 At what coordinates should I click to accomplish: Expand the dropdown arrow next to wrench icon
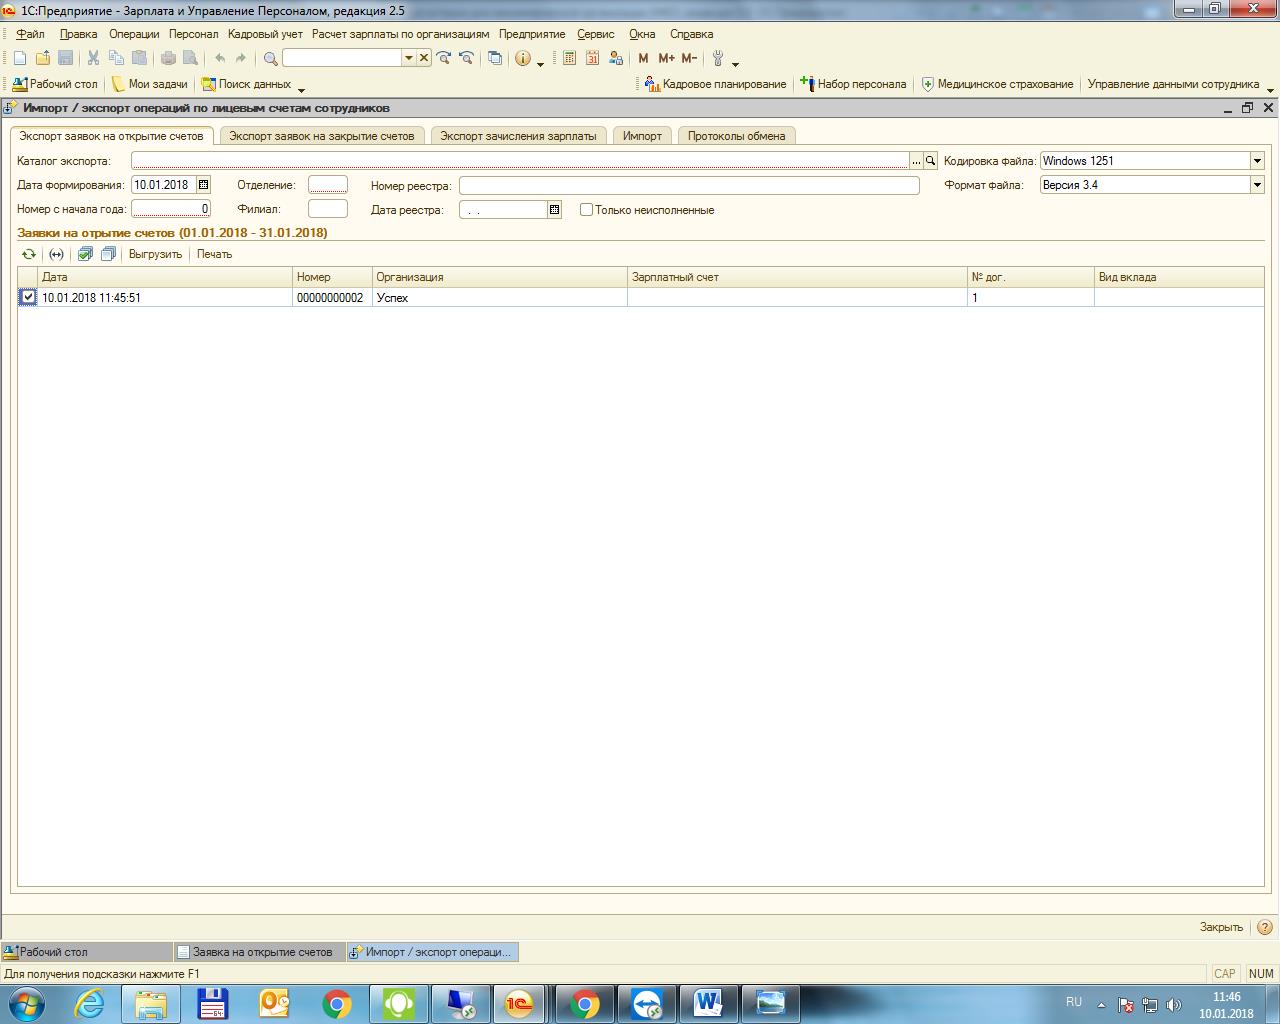click(736, 63)
